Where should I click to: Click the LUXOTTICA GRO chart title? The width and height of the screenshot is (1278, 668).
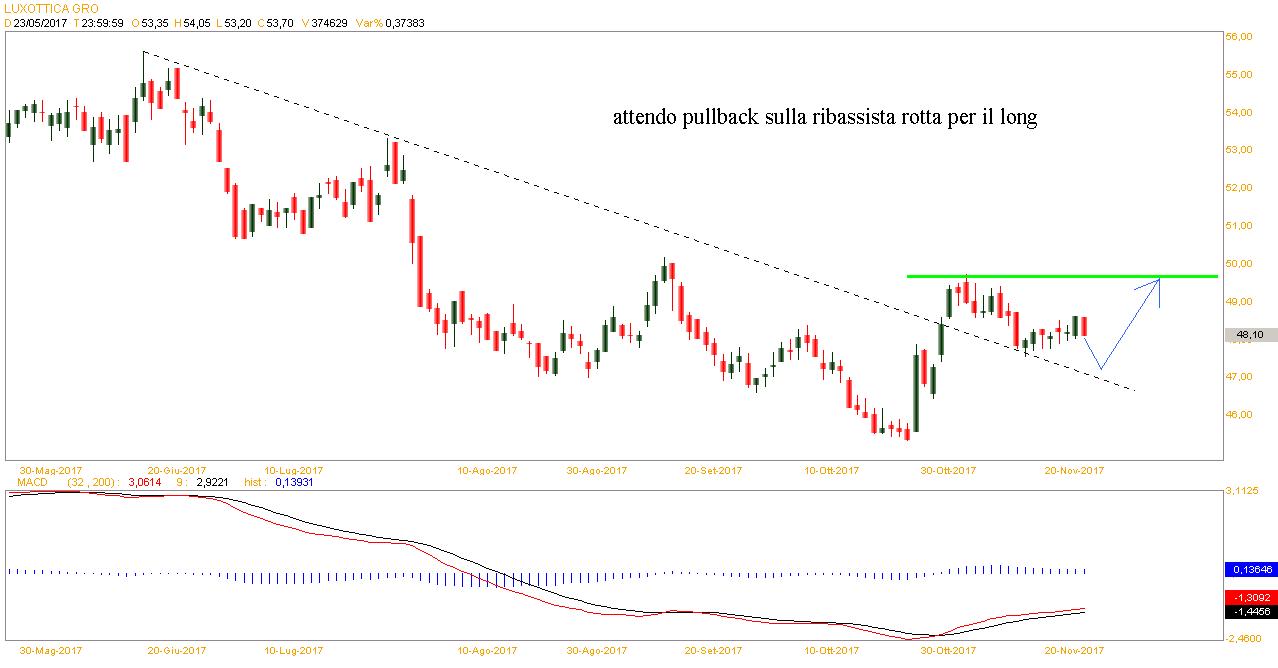tap(46, 8)
